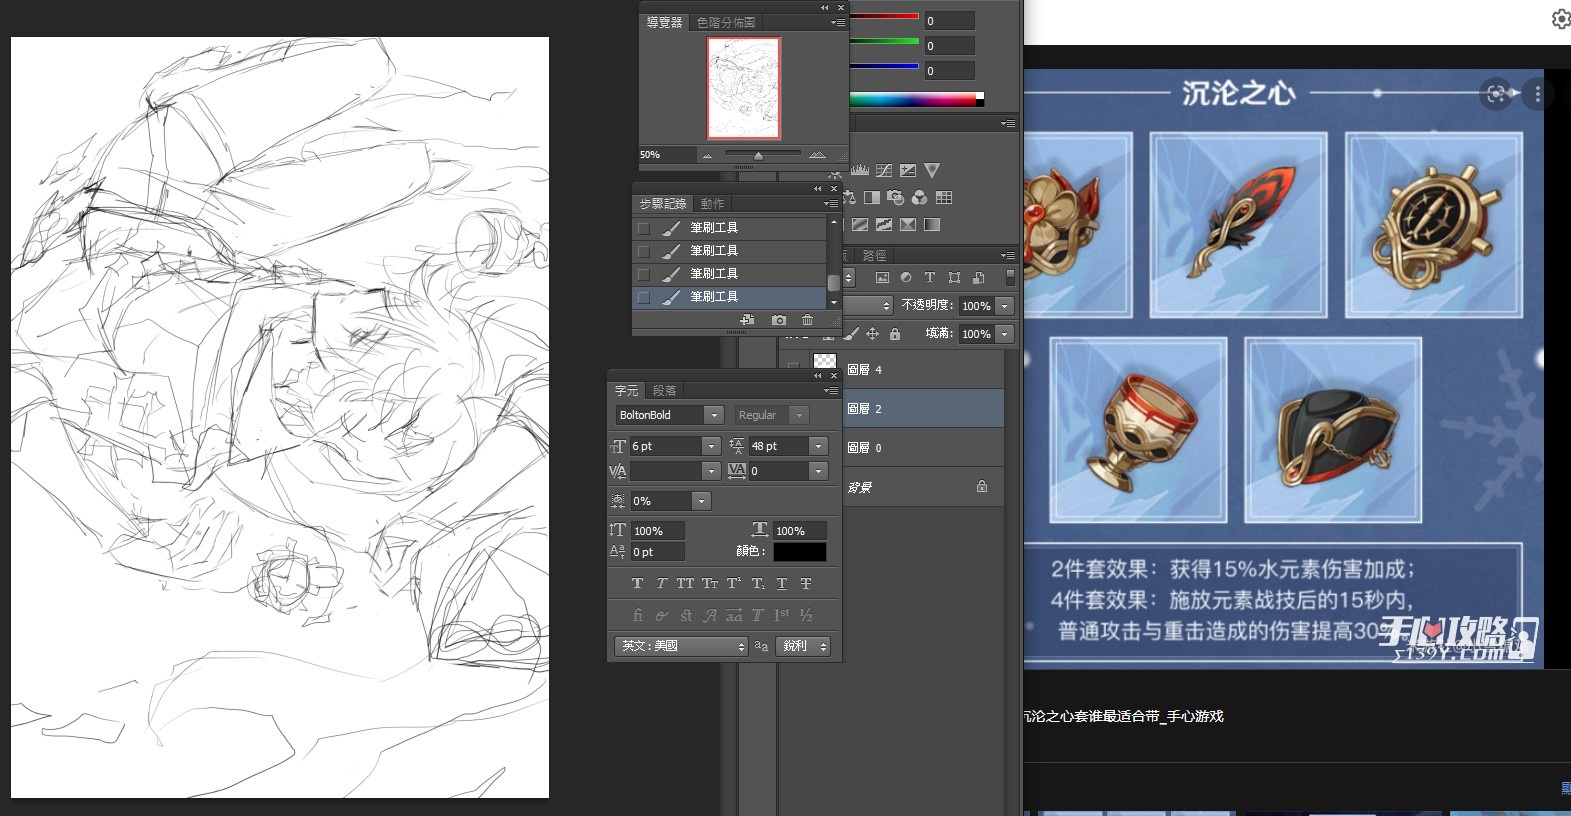
Task: Click the navigator zoom slider handle
Action: [x=758, y=156]
